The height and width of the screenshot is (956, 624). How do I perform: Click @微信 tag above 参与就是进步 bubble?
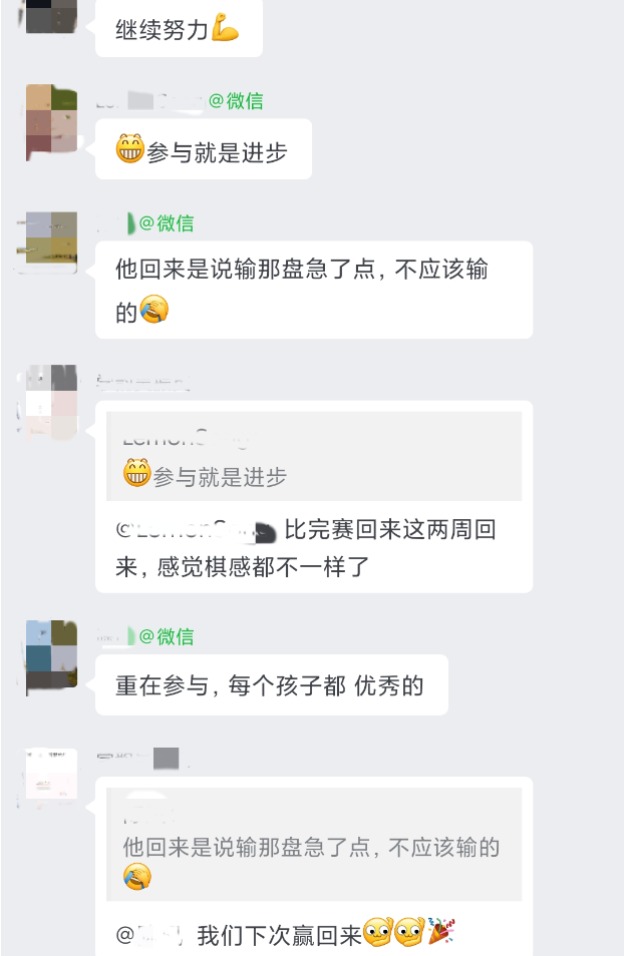(x=235, y=101)
